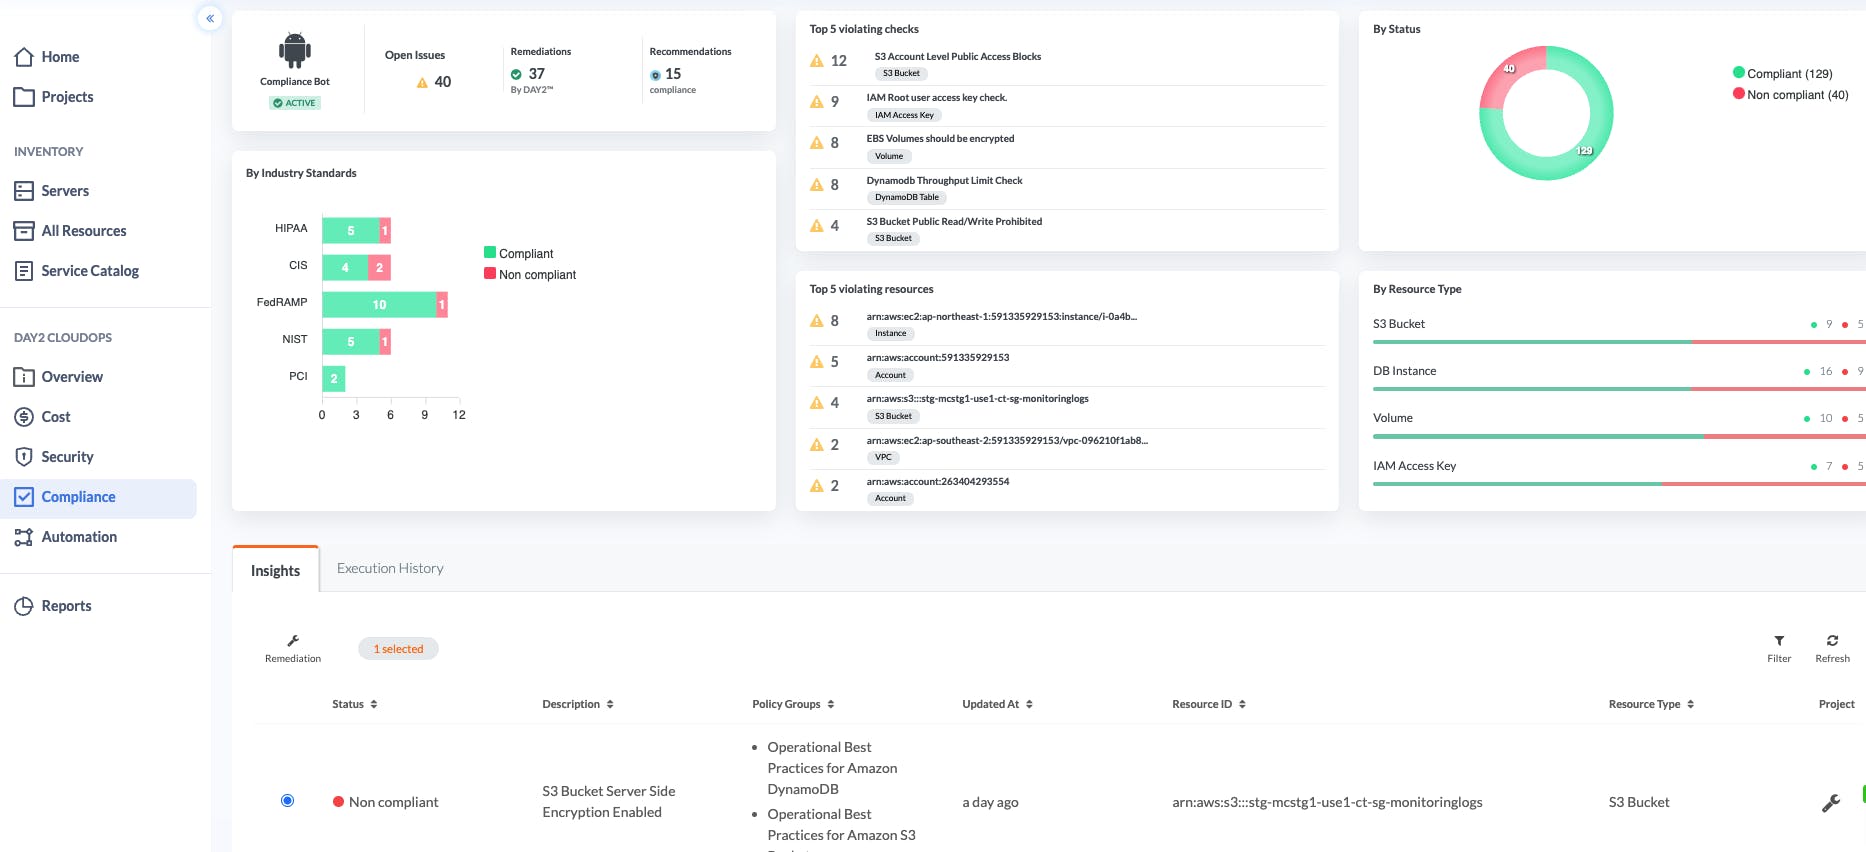Toggle the Compliant legend in Industry Standards chart

(x=519, y=254)
